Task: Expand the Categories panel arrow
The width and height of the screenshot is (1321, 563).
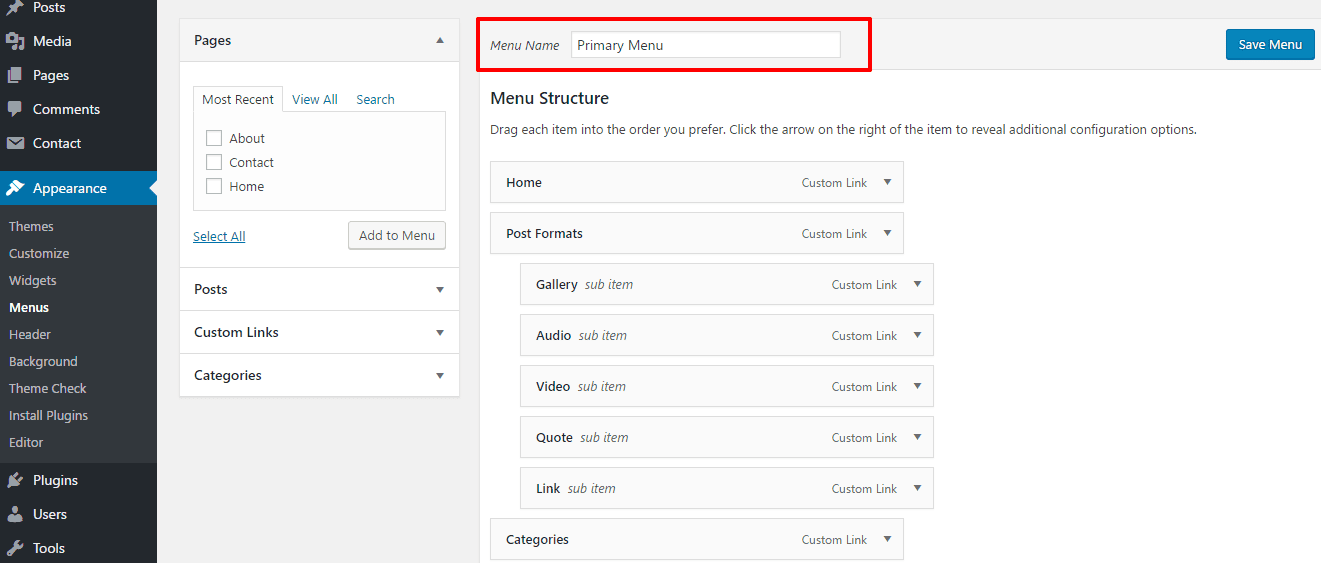Action: [440, 376]
